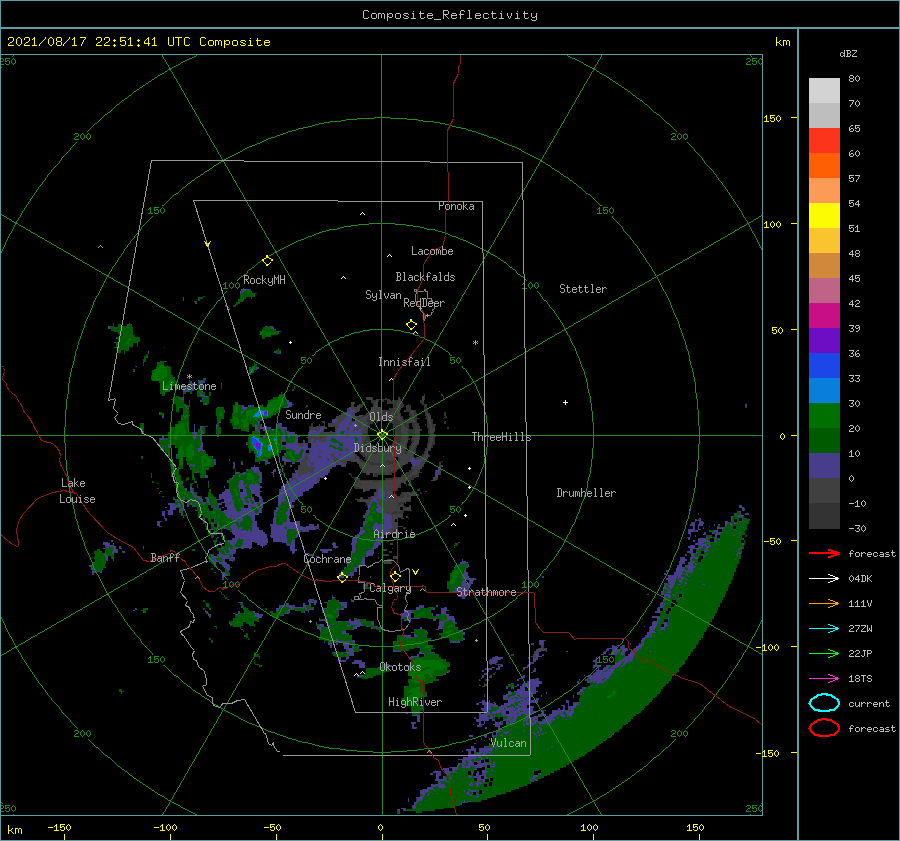Click the Lacombe city label
The width and height of the screenshot is (900, 841).
point(432,251)
